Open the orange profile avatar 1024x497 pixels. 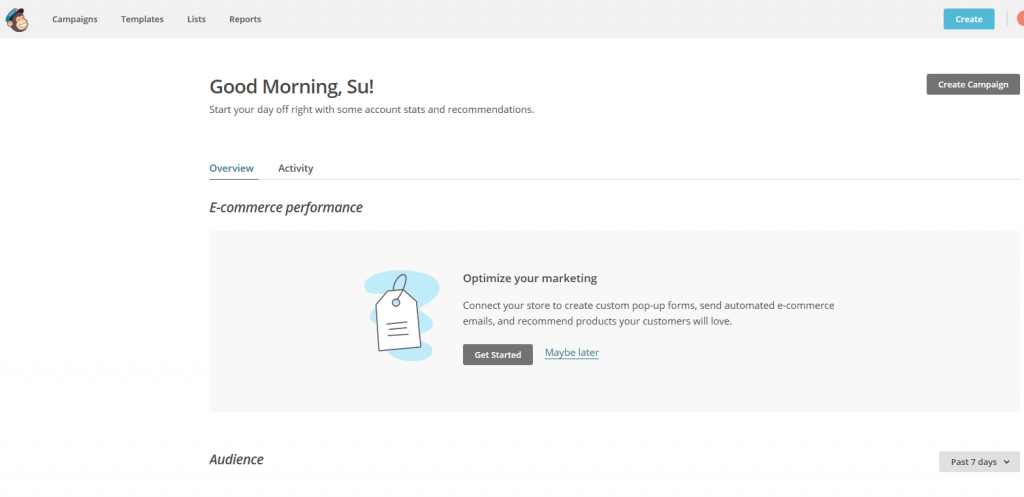point(1019,19)
